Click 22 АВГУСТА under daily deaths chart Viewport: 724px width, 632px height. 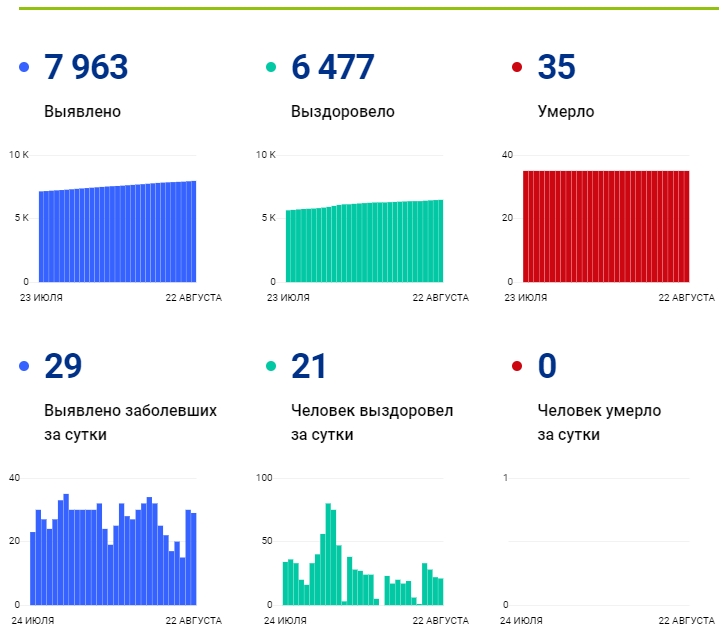tap(687, 620)
